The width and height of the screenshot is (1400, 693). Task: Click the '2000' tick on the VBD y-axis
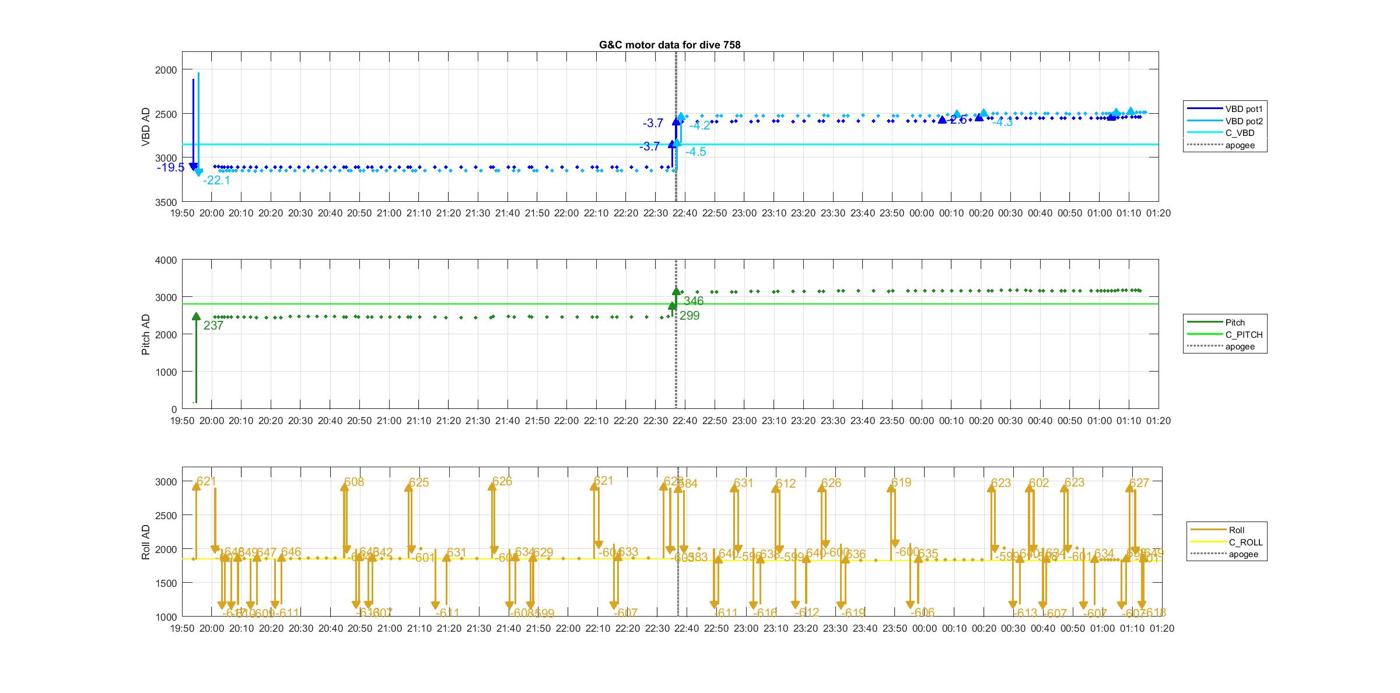(x=165, y=70)
